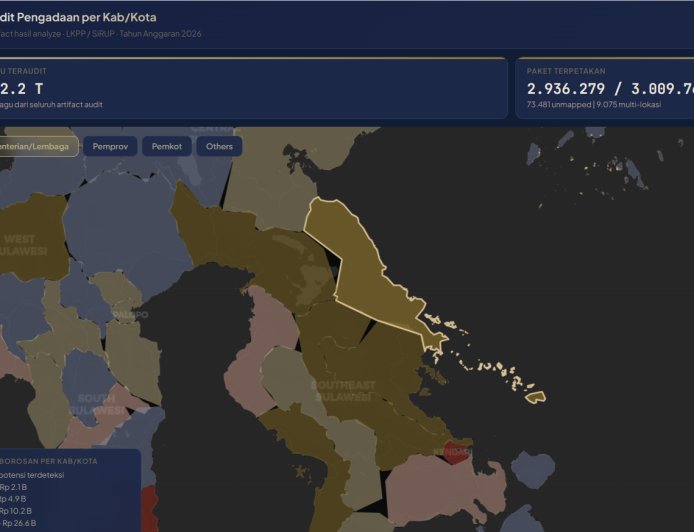694x532 pixels.
Task: Click the Audit Pengadaan per Kab/Kota title
Action: 78,17
